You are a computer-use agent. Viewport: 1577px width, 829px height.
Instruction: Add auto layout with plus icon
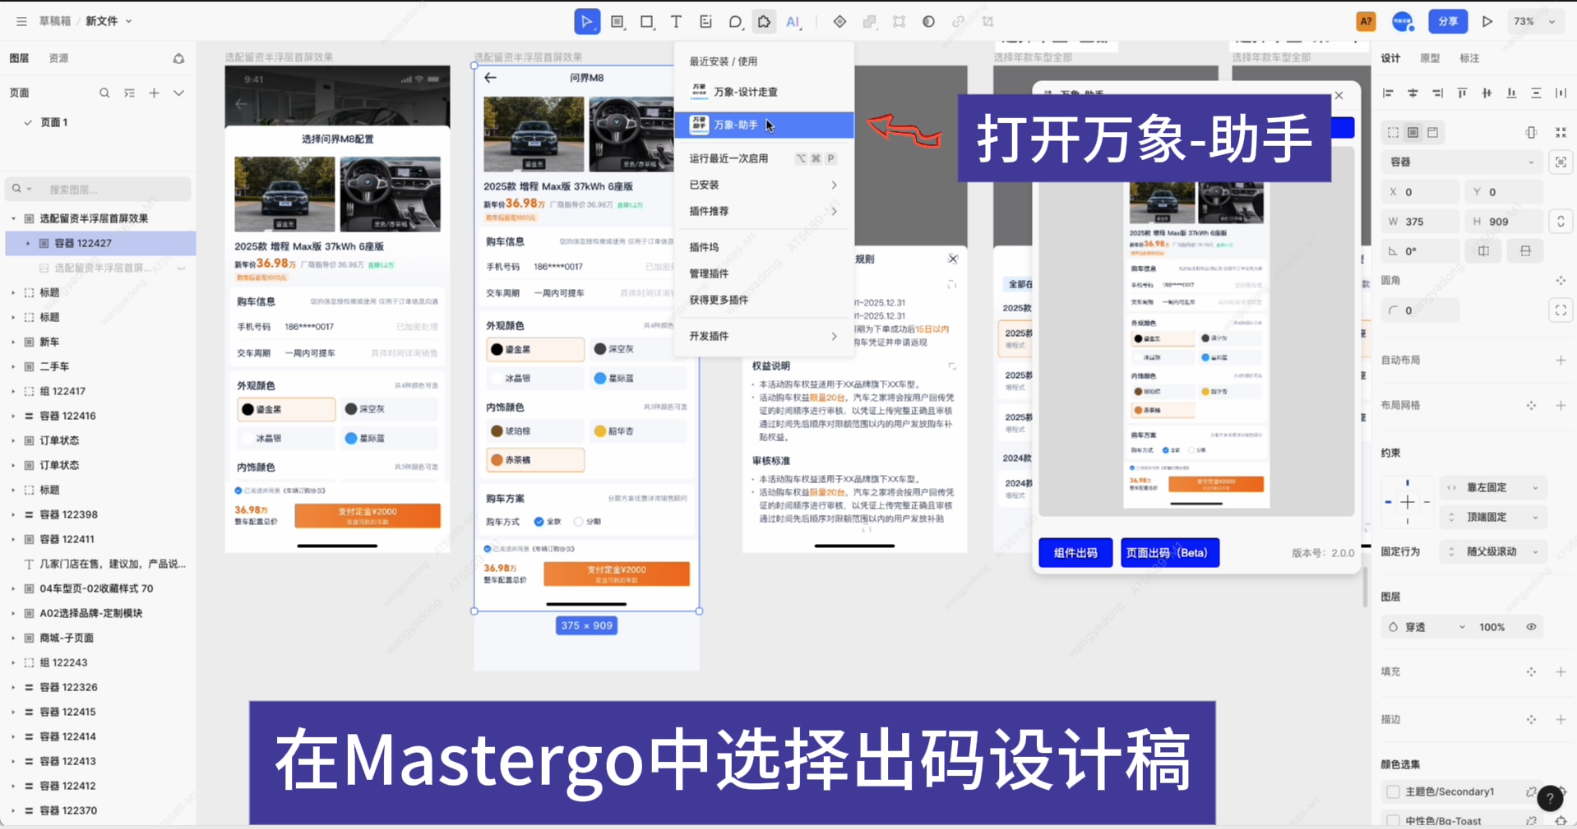point(1561,360)
